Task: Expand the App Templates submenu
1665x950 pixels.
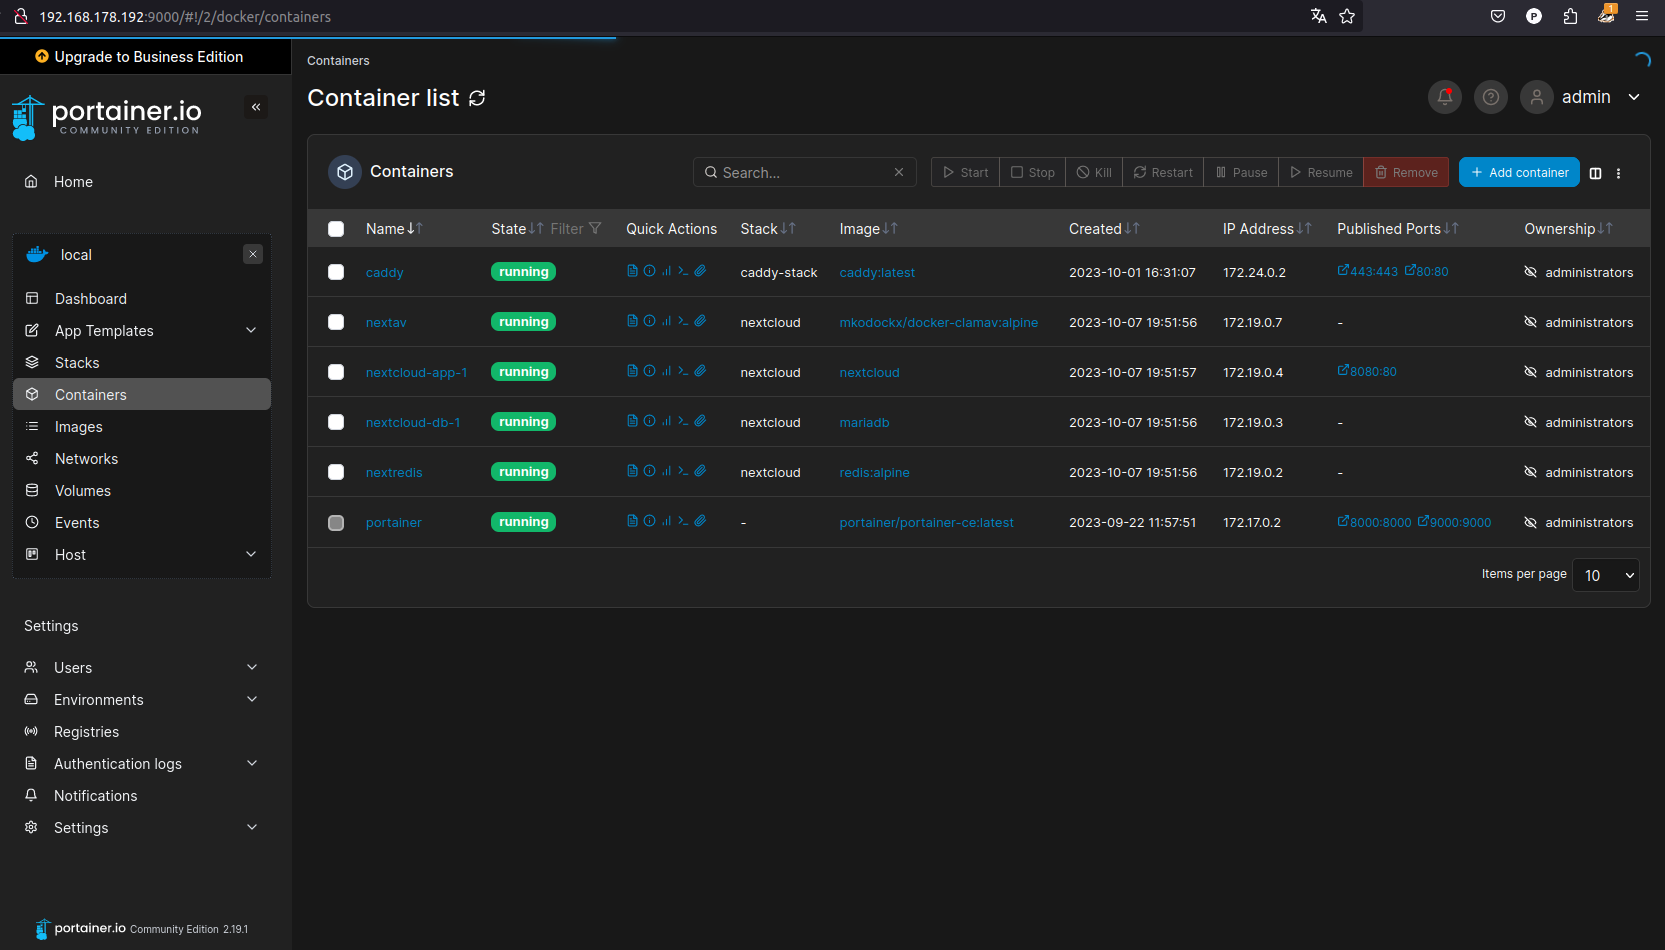Action: [251, 331]
